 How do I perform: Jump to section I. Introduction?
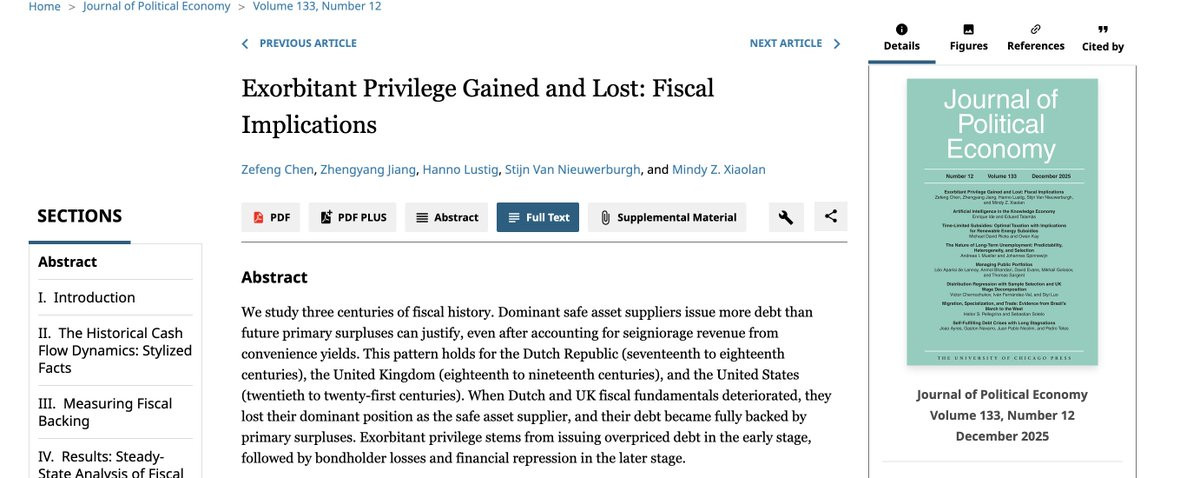[86, 297]
